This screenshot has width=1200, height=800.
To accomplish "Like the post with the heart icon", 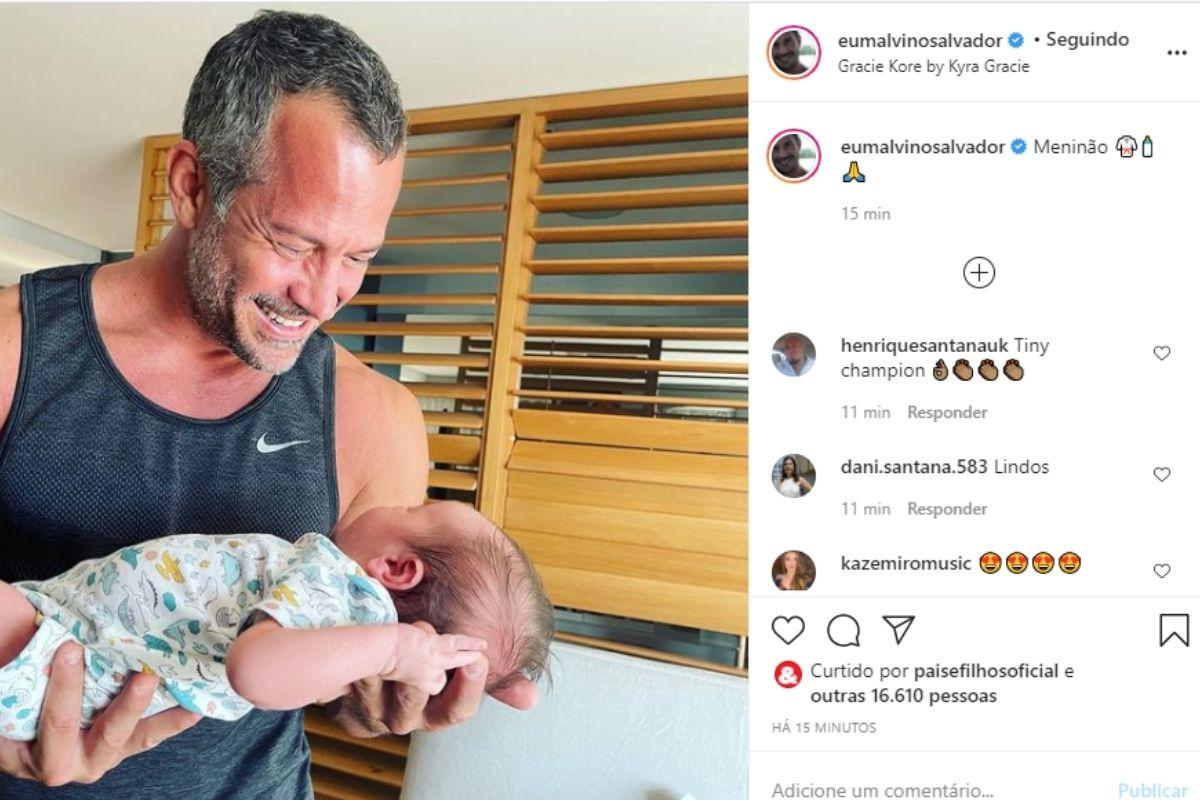I will [x=788, y=629].
